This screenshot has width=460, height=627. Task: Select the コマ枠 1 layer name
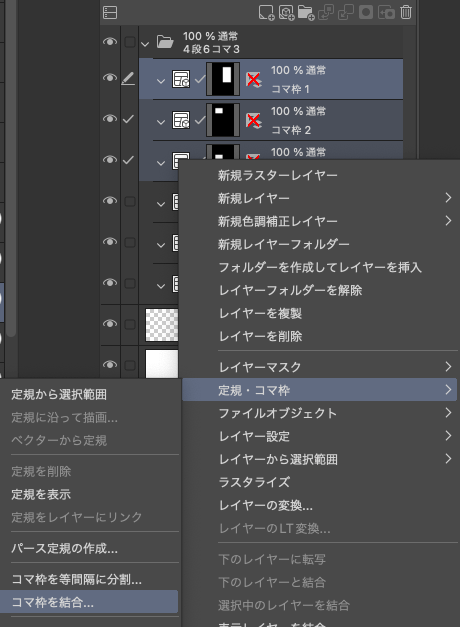[x=290, y=89]
